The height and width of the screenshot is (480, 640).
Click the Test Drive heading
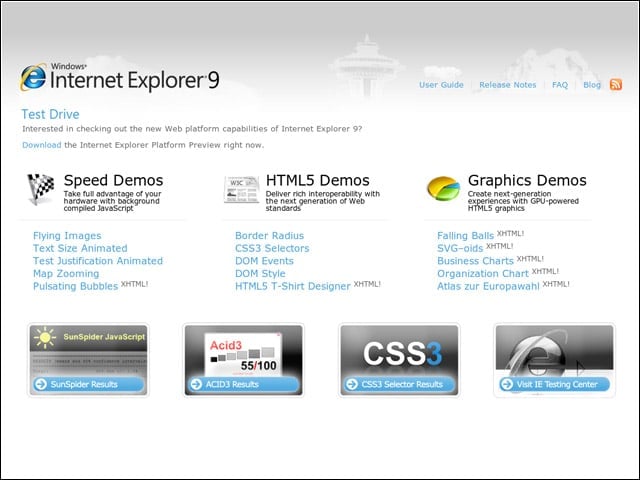point(50,114)
